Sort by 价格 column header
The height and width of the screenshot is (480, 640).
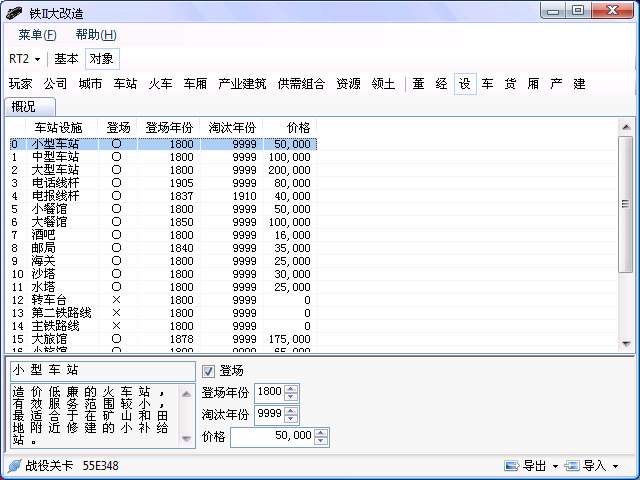point(289,128)
